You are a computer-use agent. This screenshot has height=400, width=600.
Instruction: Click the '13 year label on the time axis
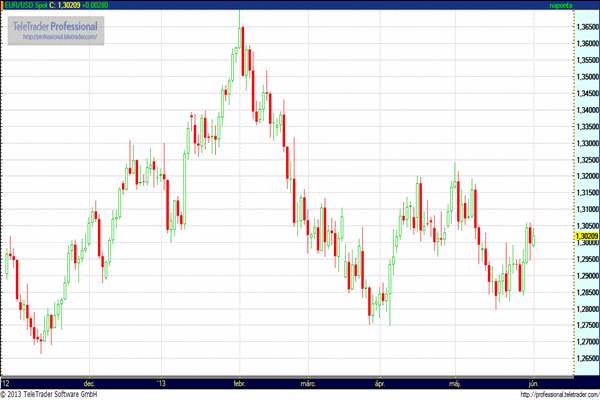[160, 382]
